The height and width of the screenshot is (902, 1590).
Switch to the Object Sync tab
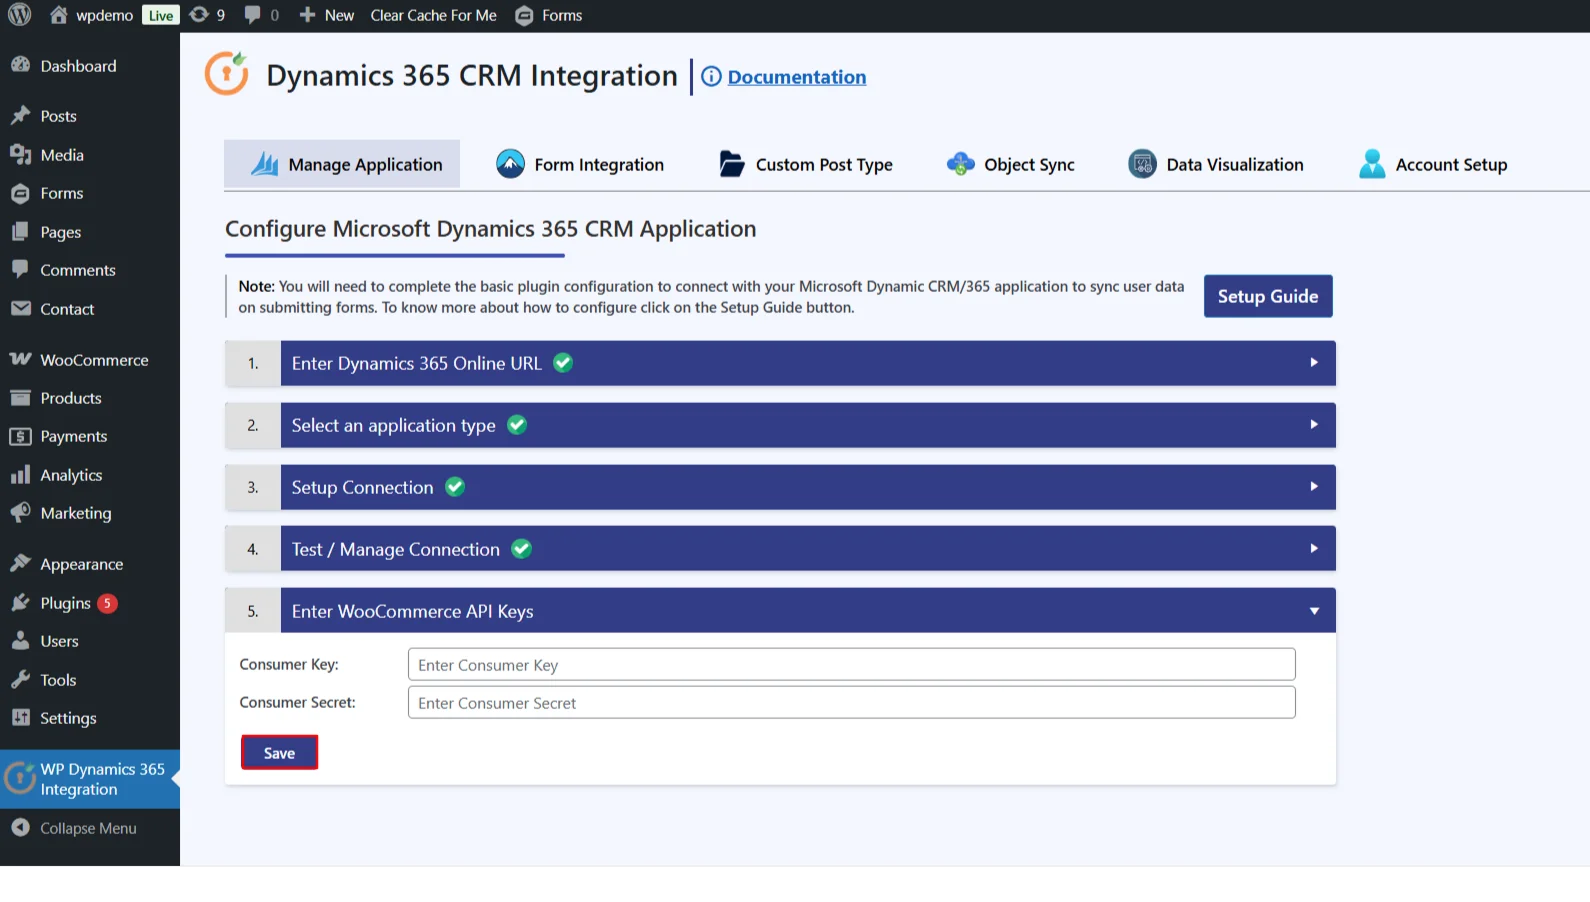(x=1011, y=164)
